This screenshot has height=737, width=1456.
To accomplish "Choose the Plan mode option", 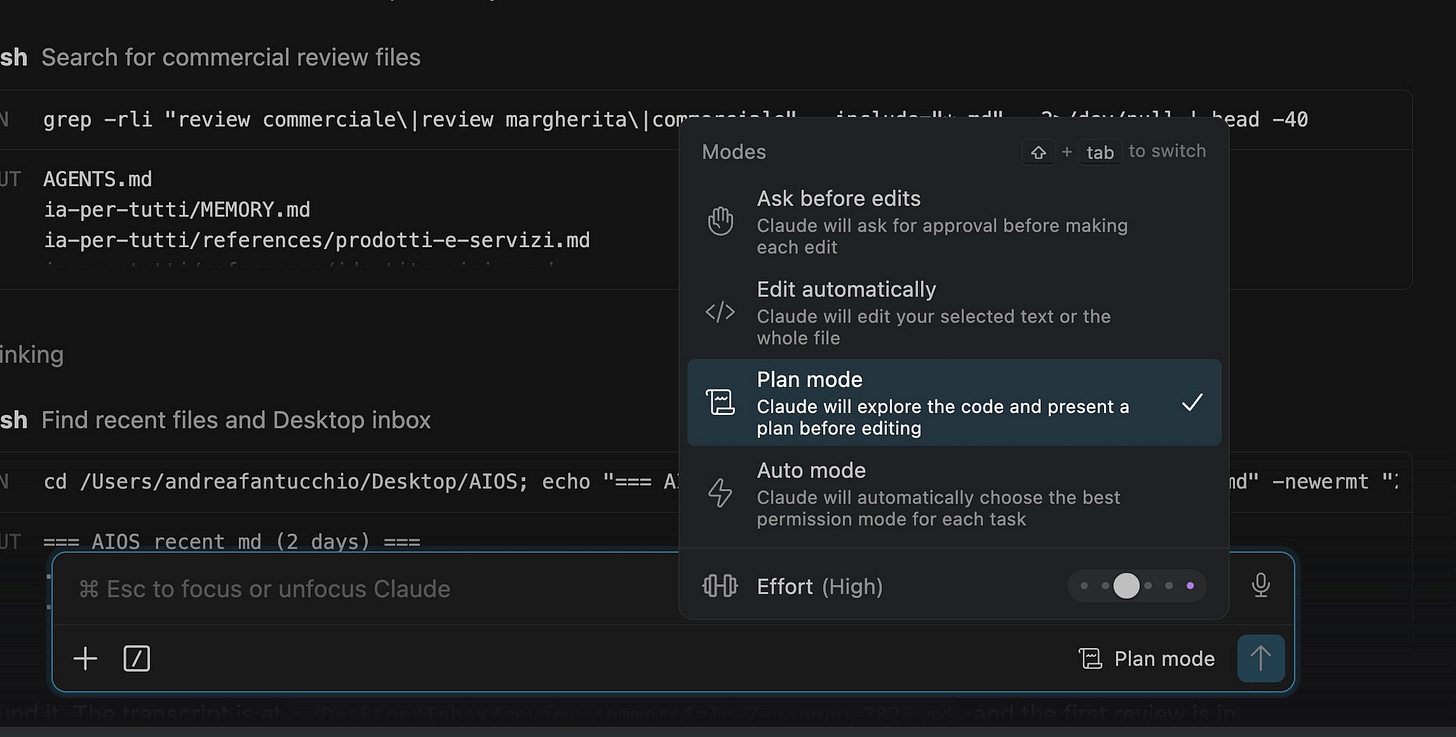I will [x=954, y=403].
